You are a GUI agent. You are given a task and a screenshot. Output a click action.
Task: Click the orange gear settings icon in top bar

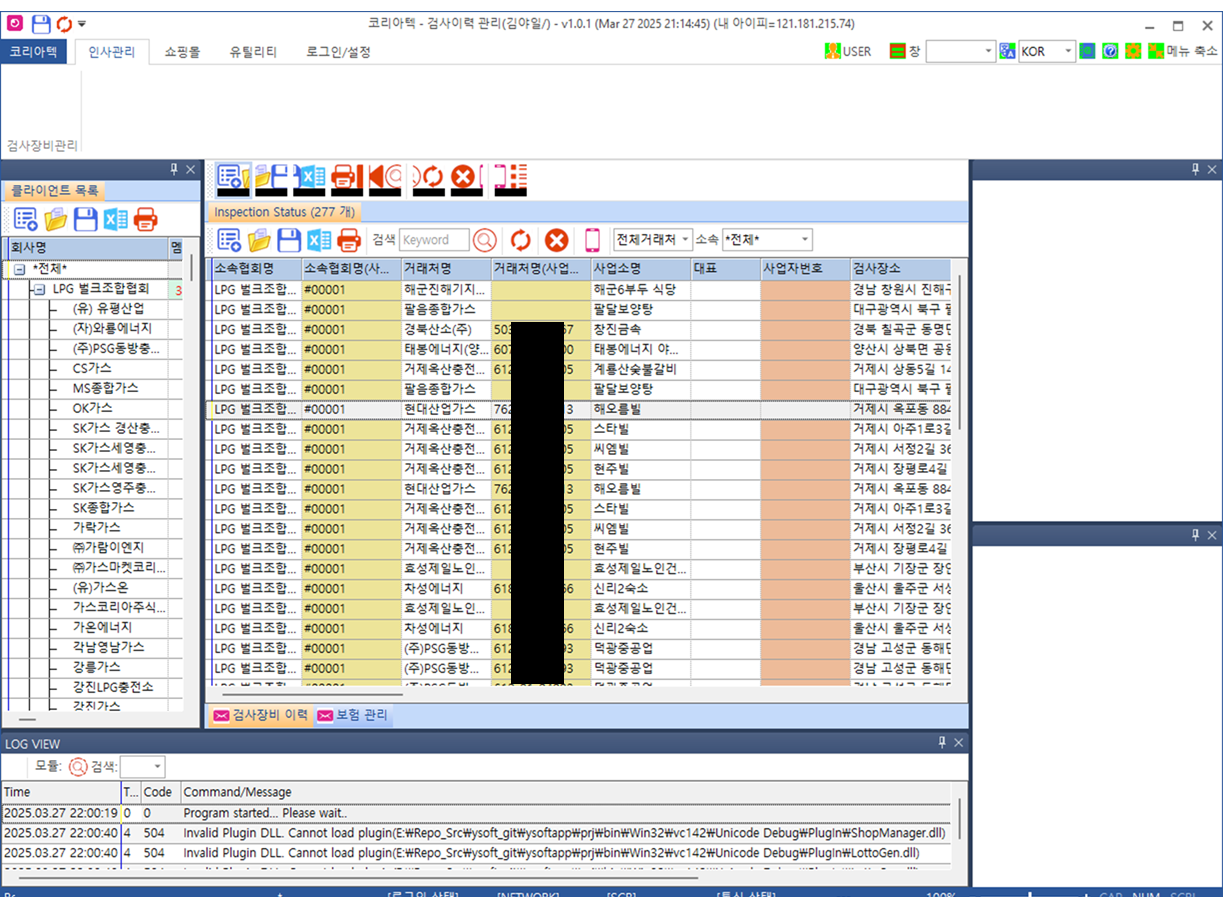[1133, 50]
